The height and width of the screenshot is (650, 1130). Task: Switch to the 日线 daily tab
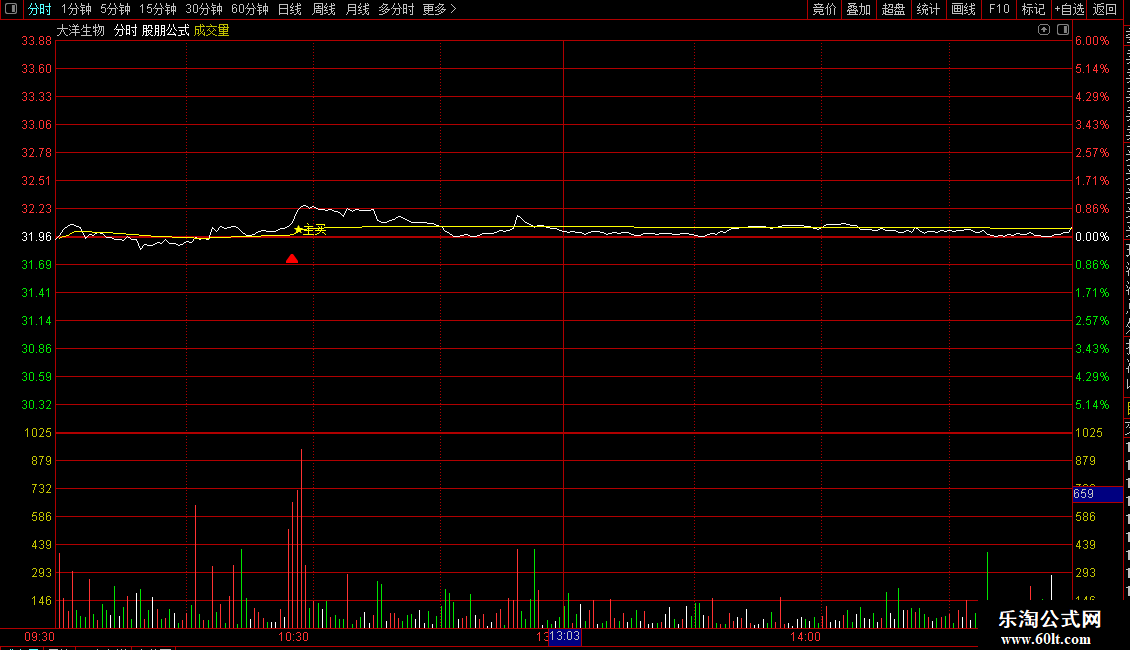[x=290, y=9]
